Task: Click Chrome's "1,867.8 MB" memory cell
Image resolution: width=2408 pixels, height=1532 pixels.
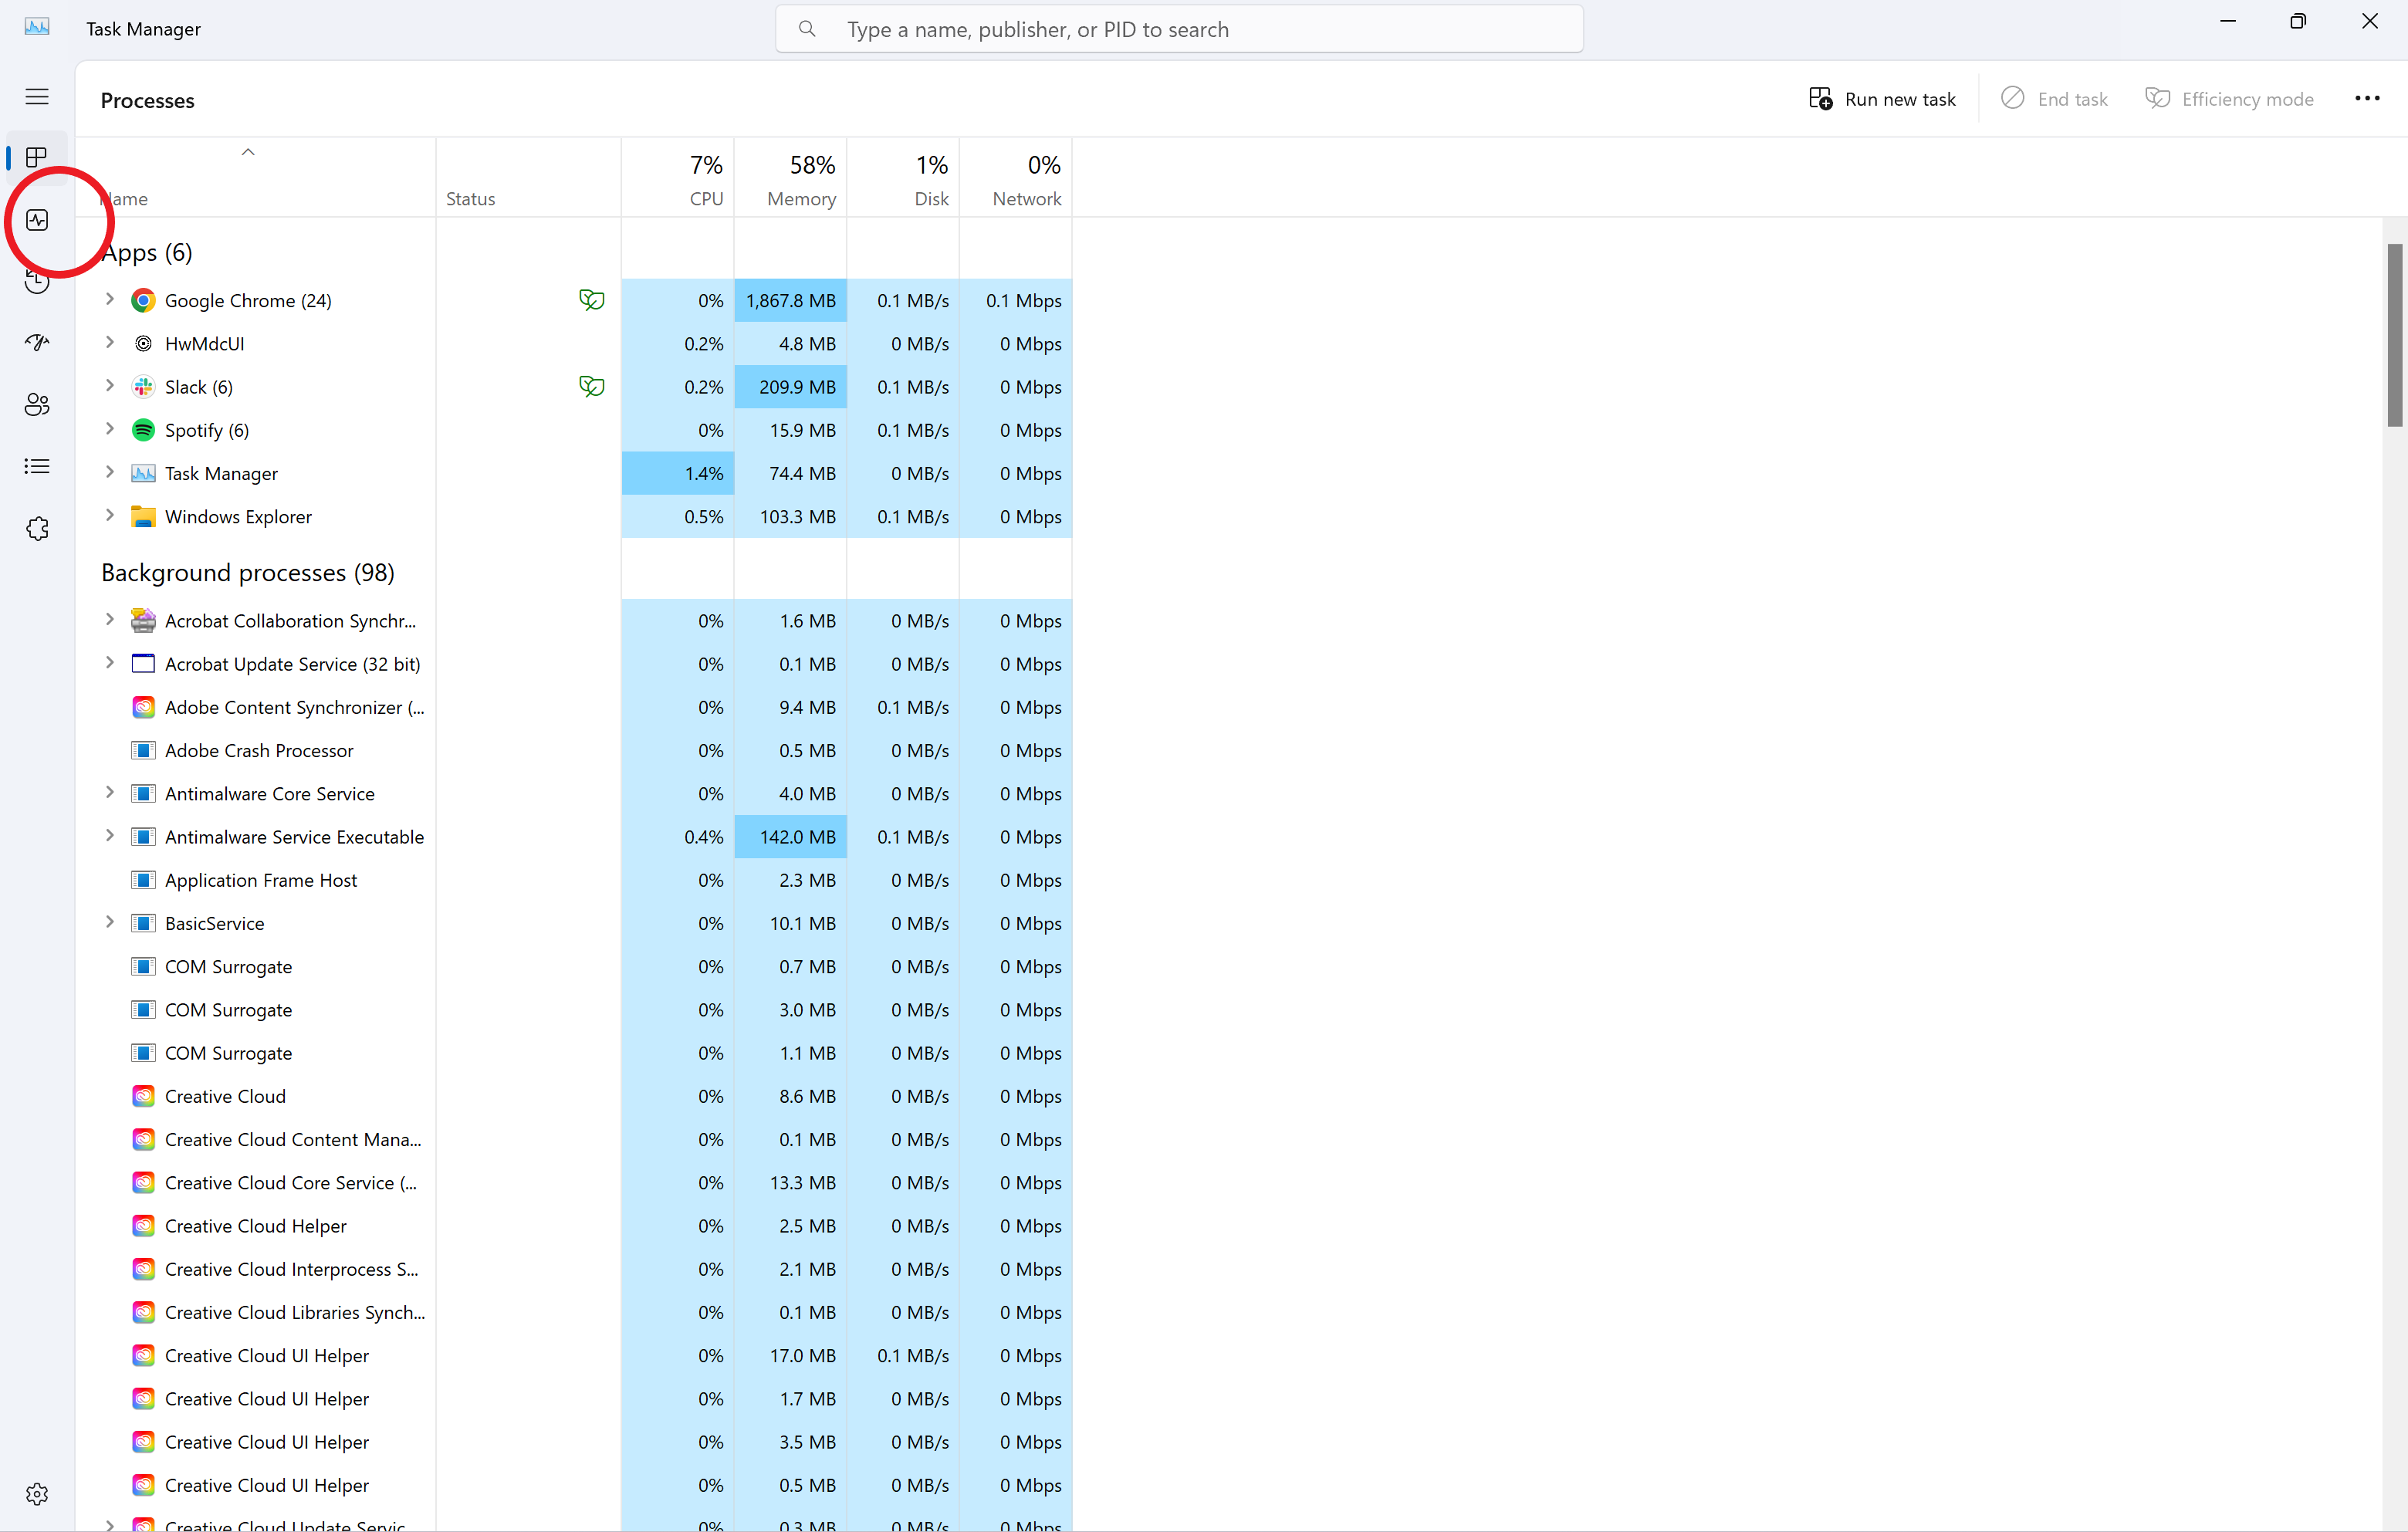Action: pos(790,300)
